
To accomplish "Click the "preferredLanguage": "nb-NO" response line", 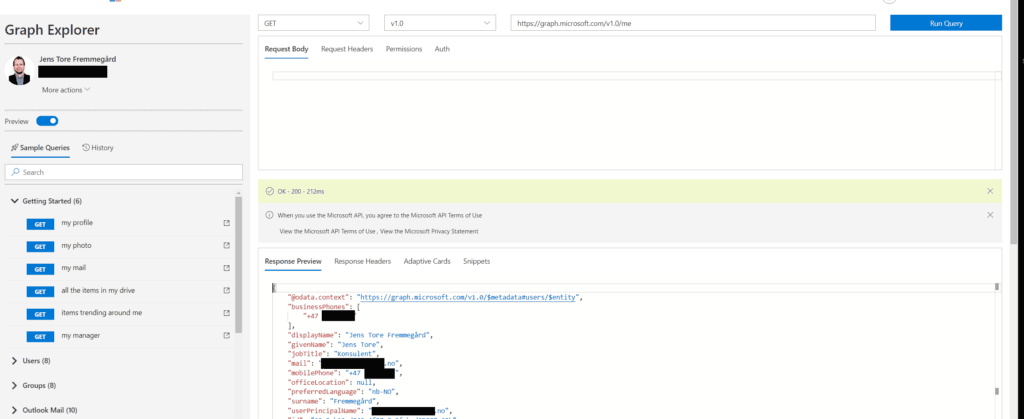I will pos(343,392).
